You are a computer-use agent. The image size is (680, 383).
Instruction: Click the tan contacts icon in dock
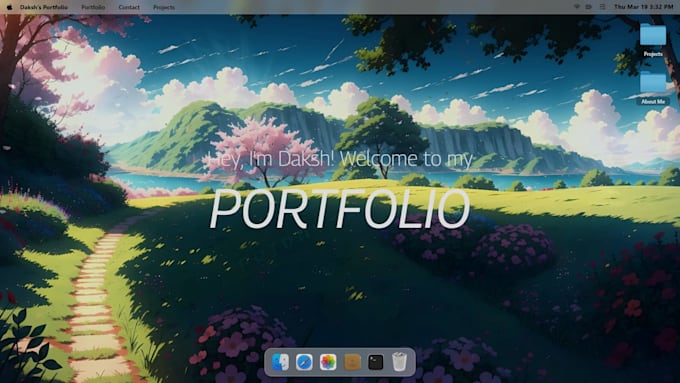tap(352, 362)
